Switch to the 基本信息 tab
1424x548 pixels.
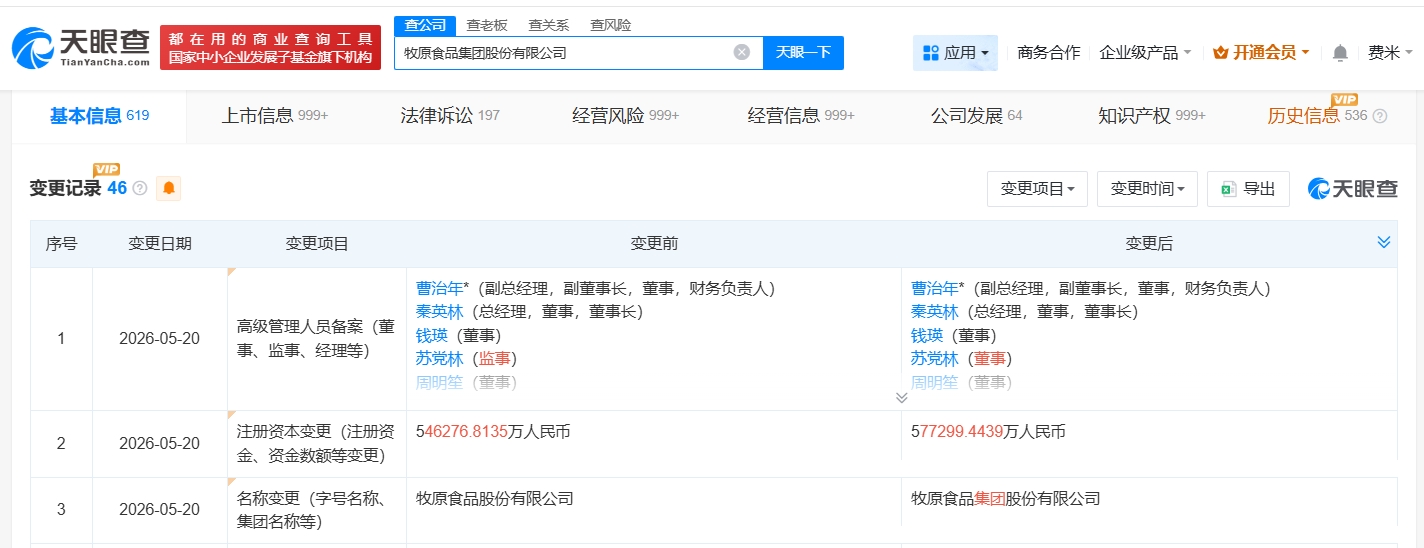tap(99, 116)
